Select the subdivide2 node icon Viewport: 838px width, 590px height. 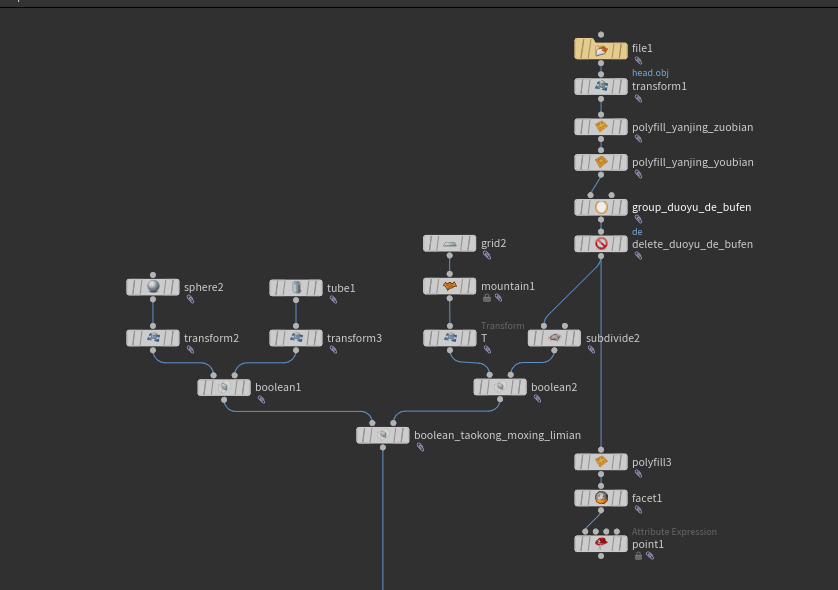554,338
